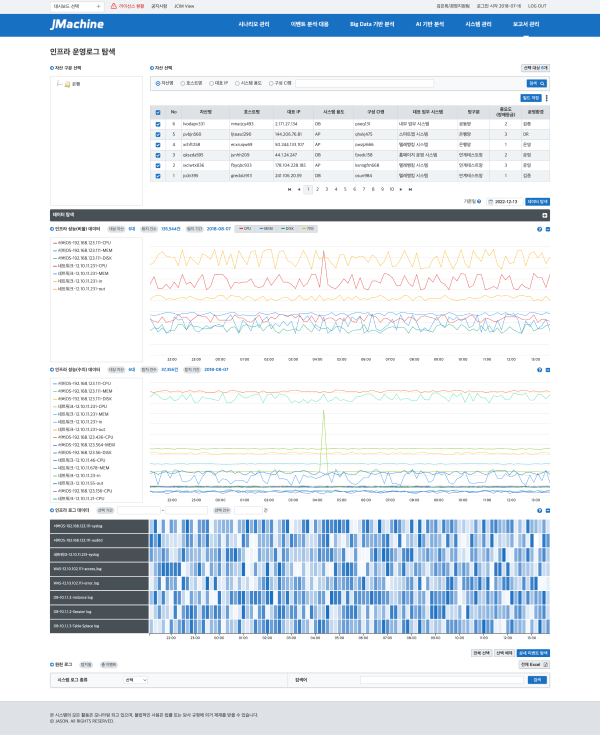Viewport: 600px width, 735px height.
Task: Open the kebab menu above the table
Action: [x=546, y=99]
